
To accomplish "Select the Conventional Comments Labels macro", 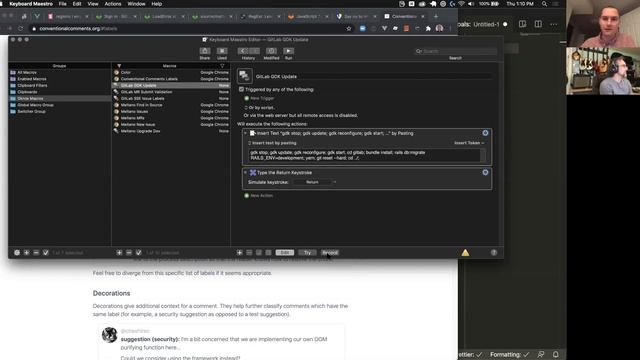I will (x=171, y=79).
